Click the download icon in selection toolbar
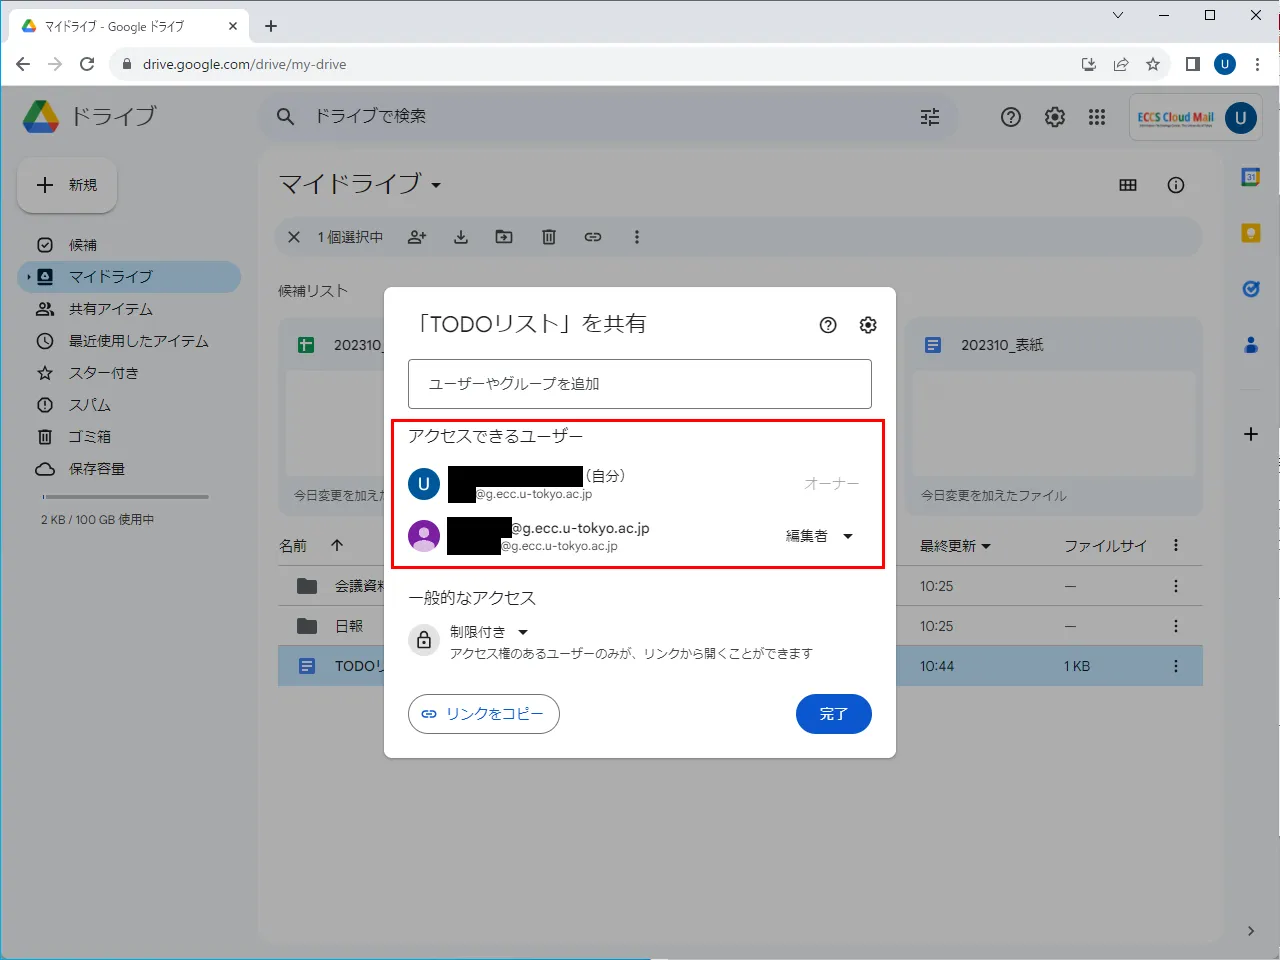The image size is (1280, 960). 461,237
